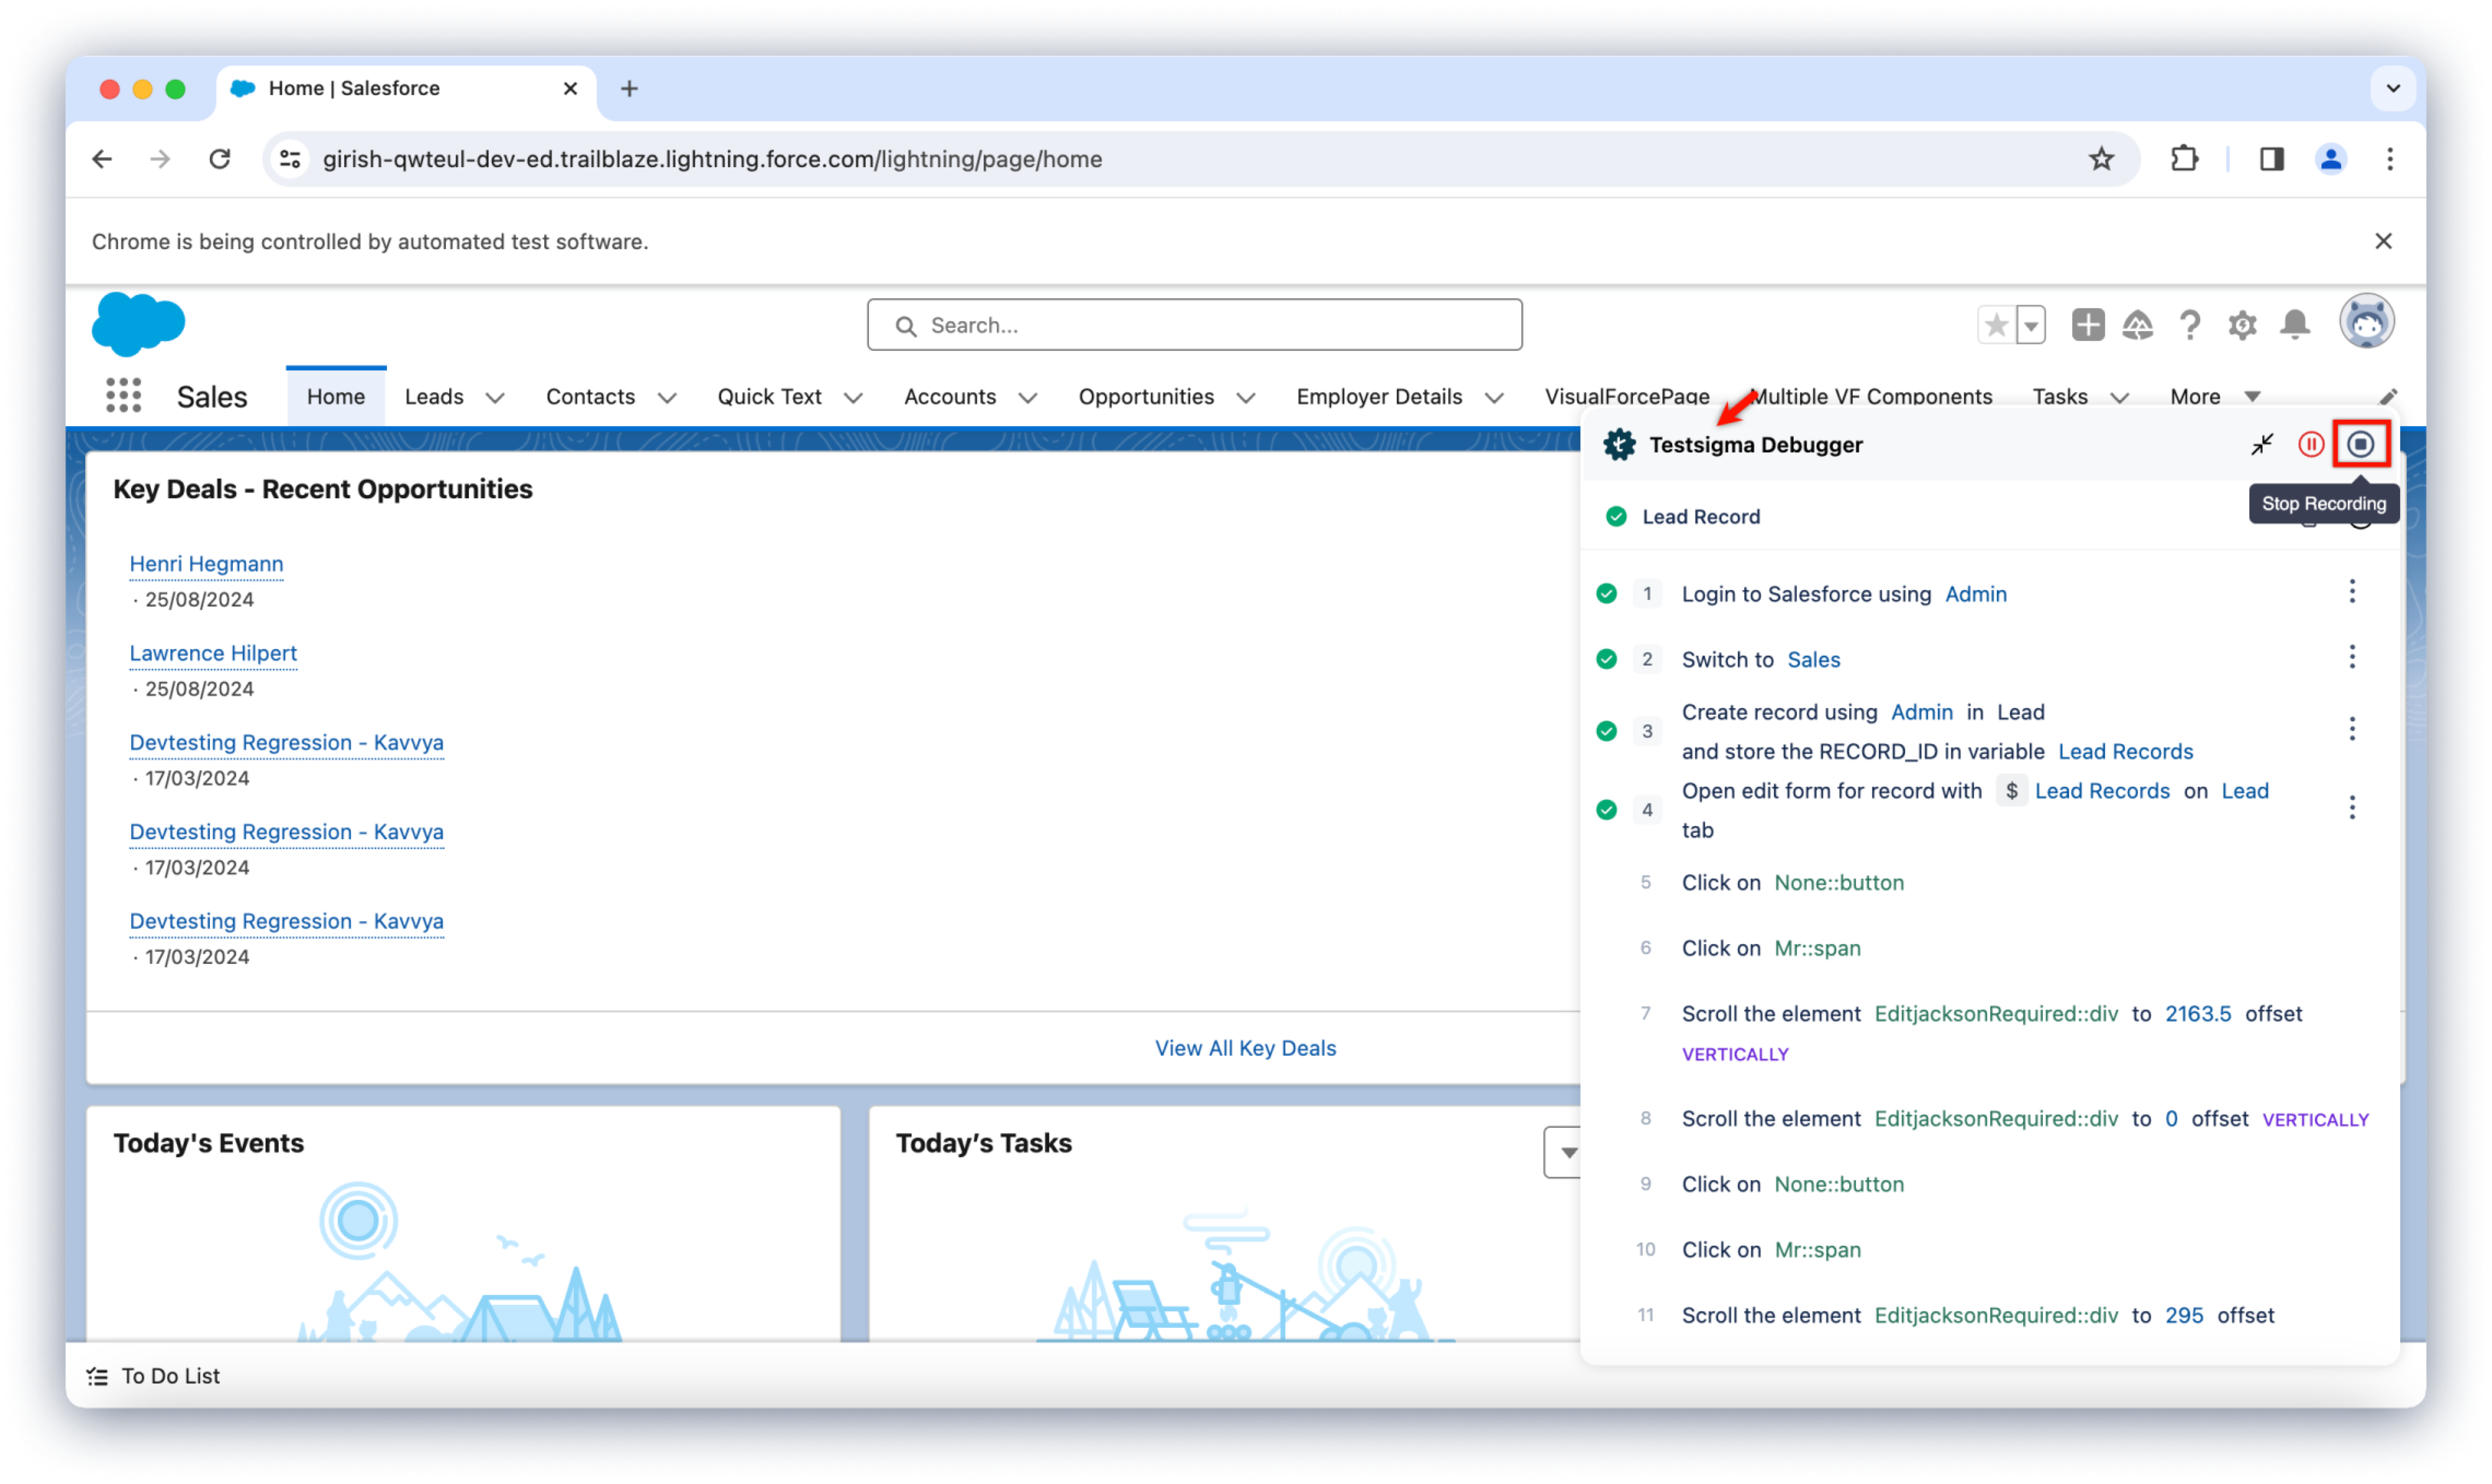Open the Favorites list dropdown arrow
This screenshot has width=2492, height=1484.
[x=2030, y=325]
